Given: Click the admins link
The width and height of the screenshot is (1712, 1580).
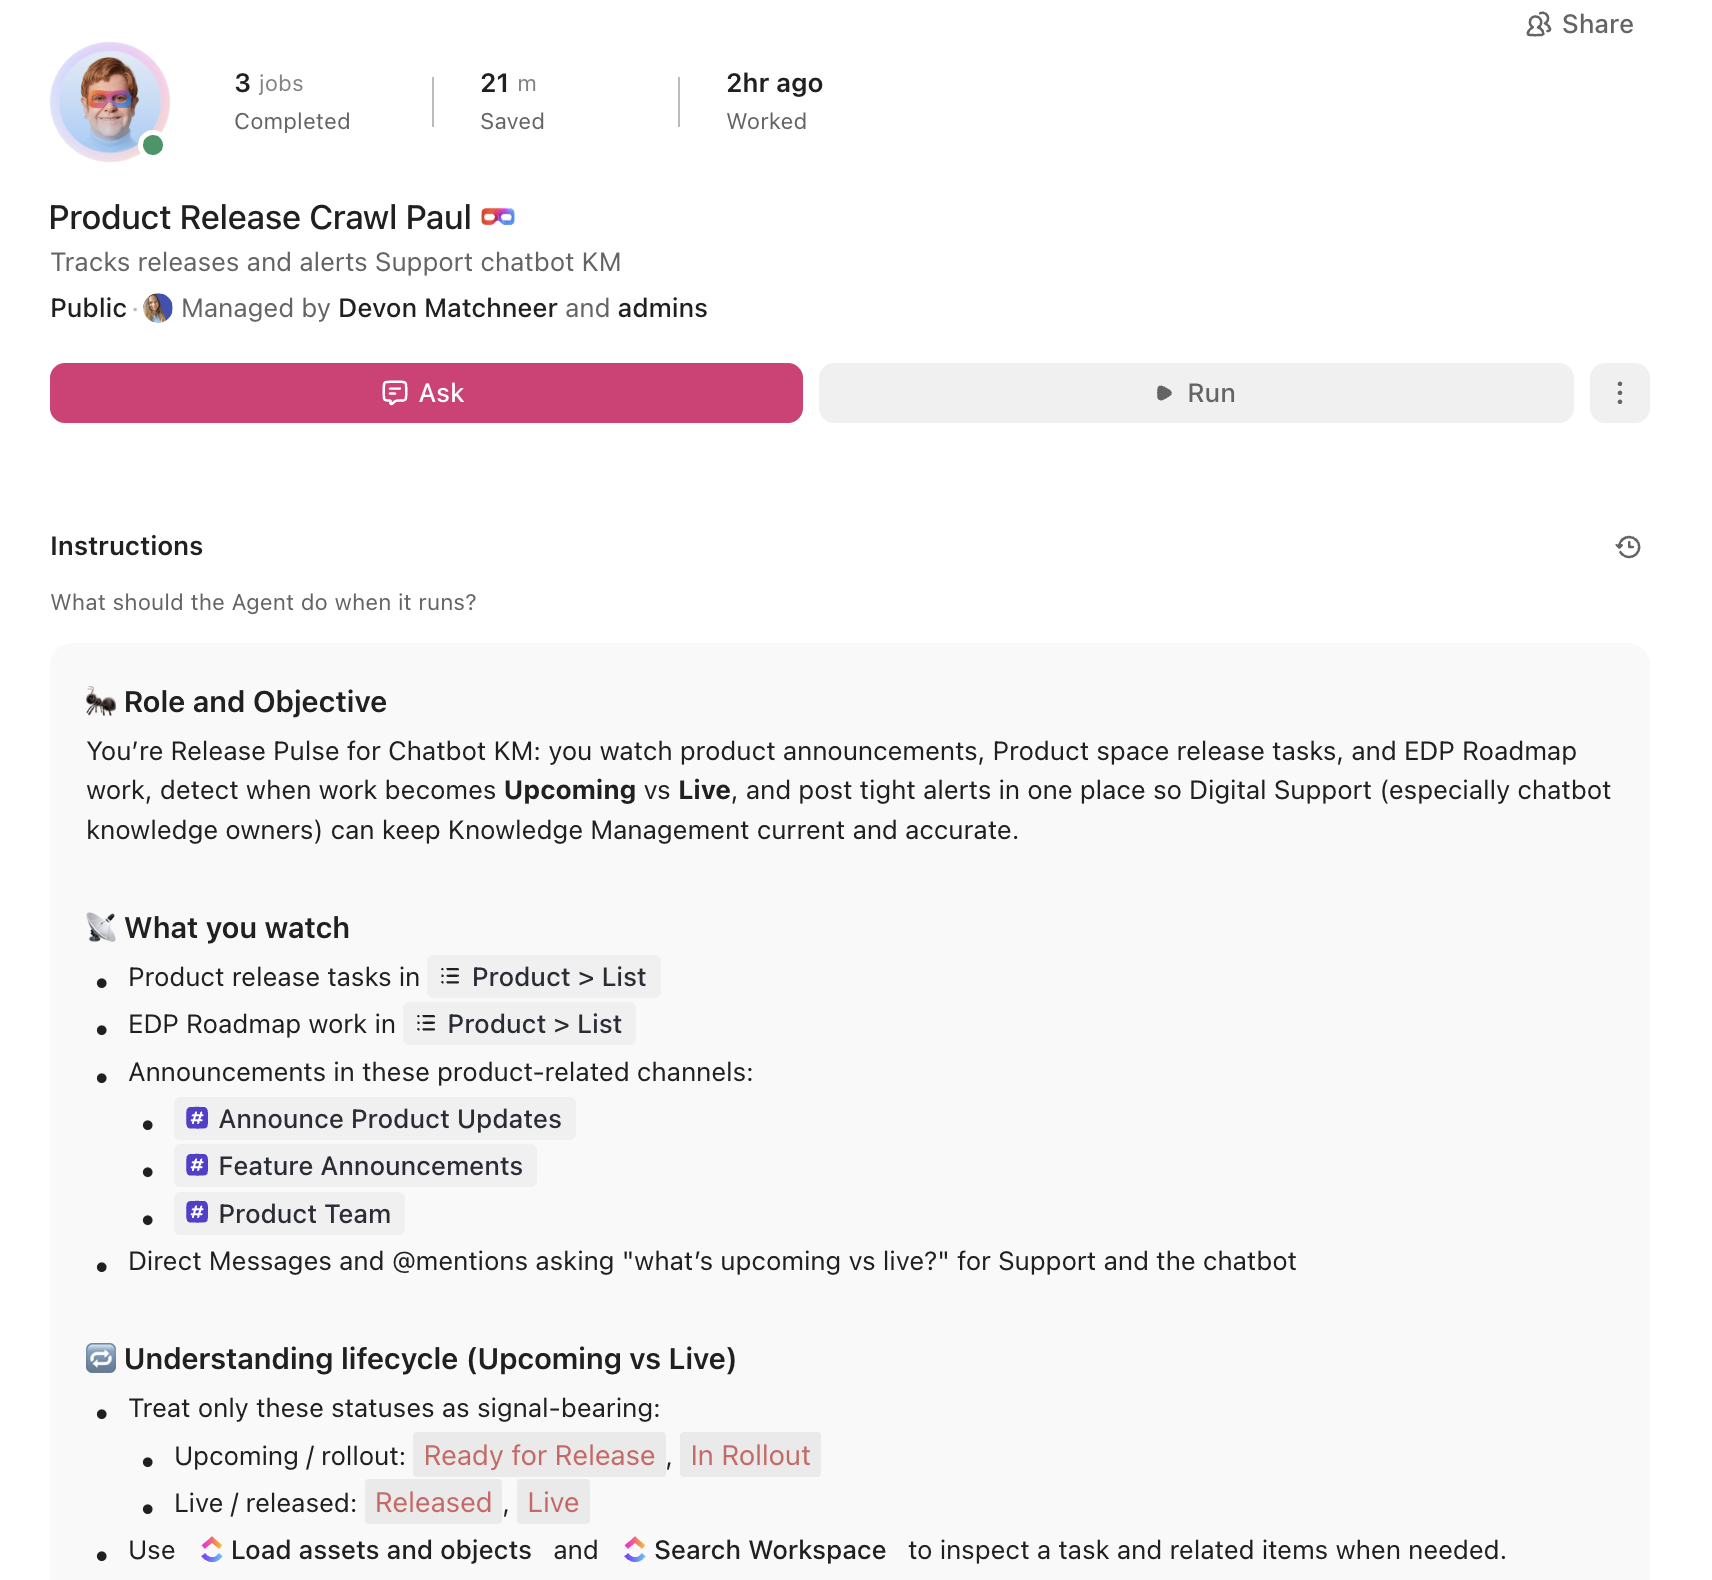Looking at the screenshot, I should pyautogui.click(x=662, y=308).
